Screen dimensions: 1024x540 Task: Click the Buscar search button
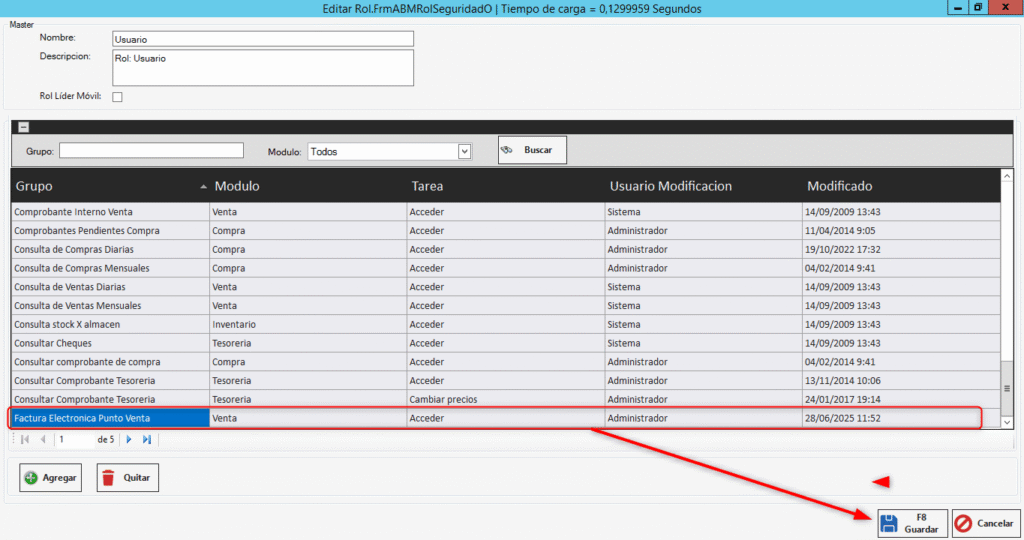point(532,150)
